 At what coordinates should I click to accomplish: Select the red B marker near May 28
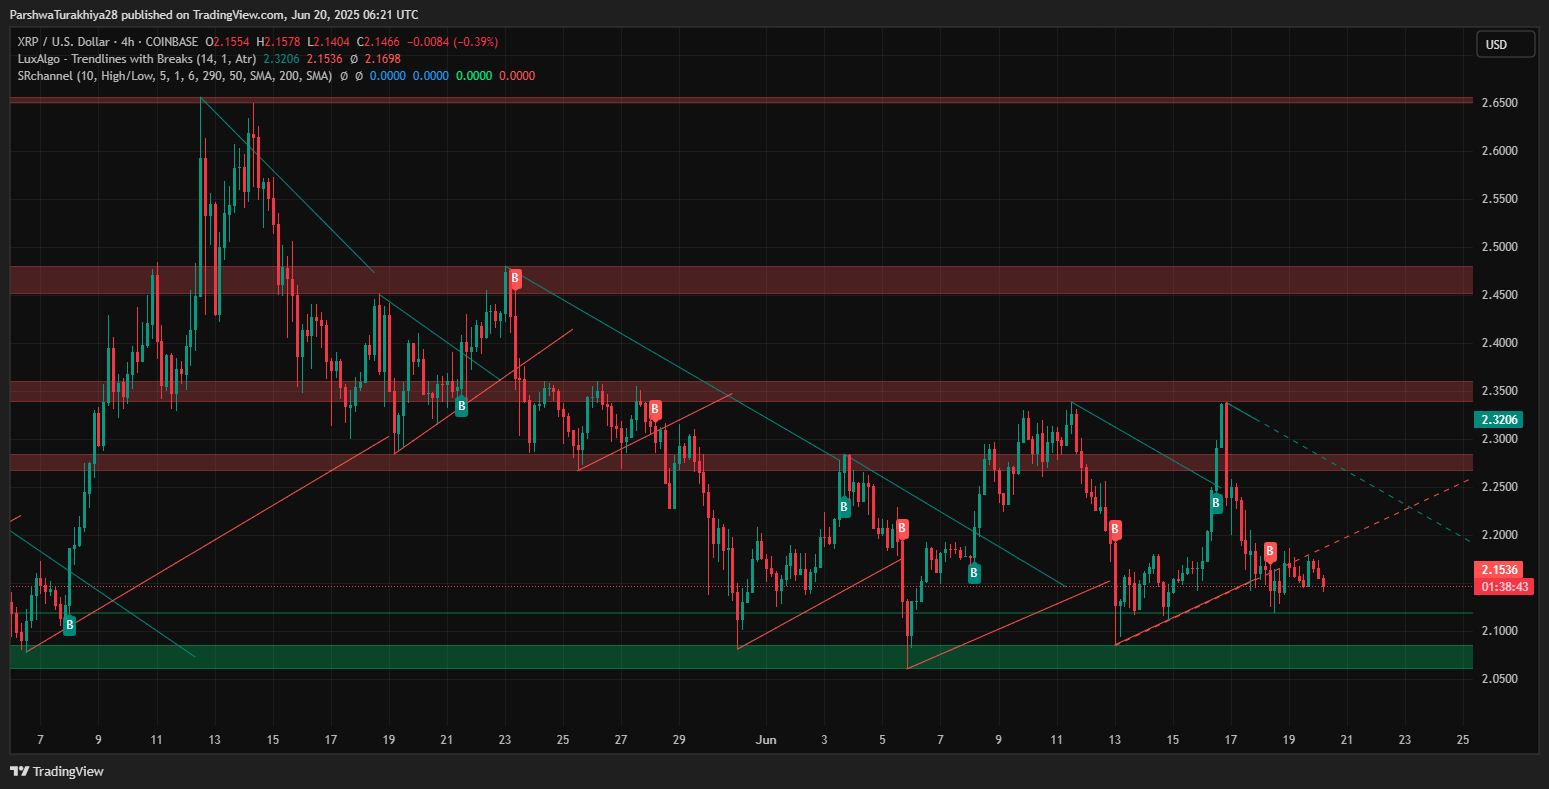coord(655,409)
